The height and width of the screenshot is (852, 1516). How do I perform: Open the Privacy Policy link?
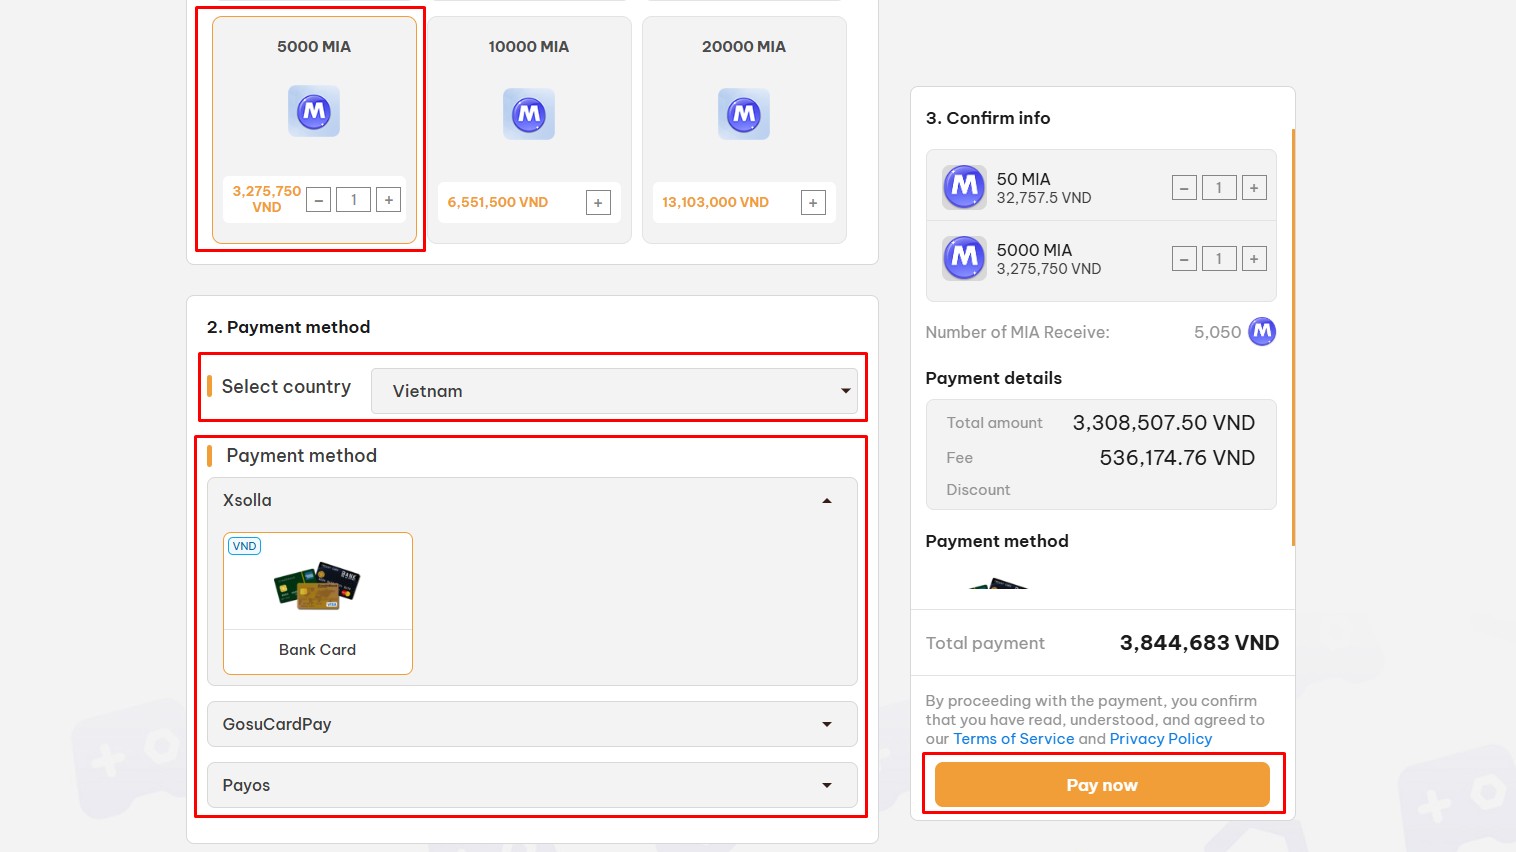(1161, 739)
